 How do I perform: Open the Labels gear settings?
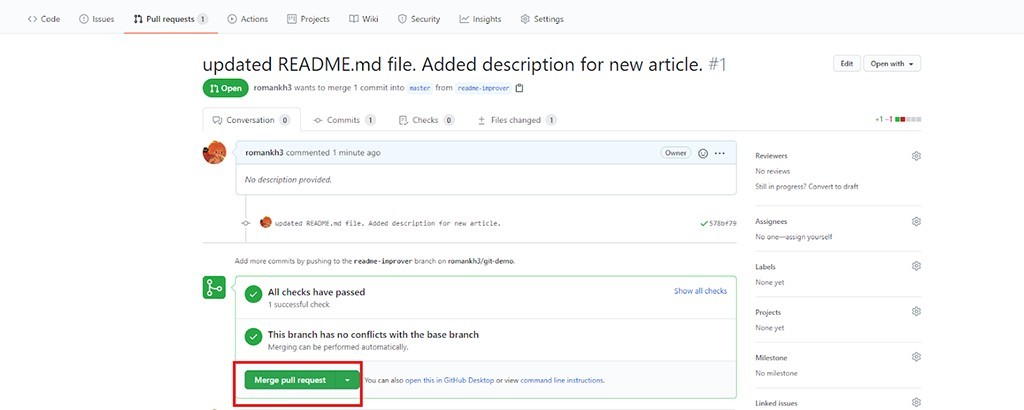[x=916, y=267]
